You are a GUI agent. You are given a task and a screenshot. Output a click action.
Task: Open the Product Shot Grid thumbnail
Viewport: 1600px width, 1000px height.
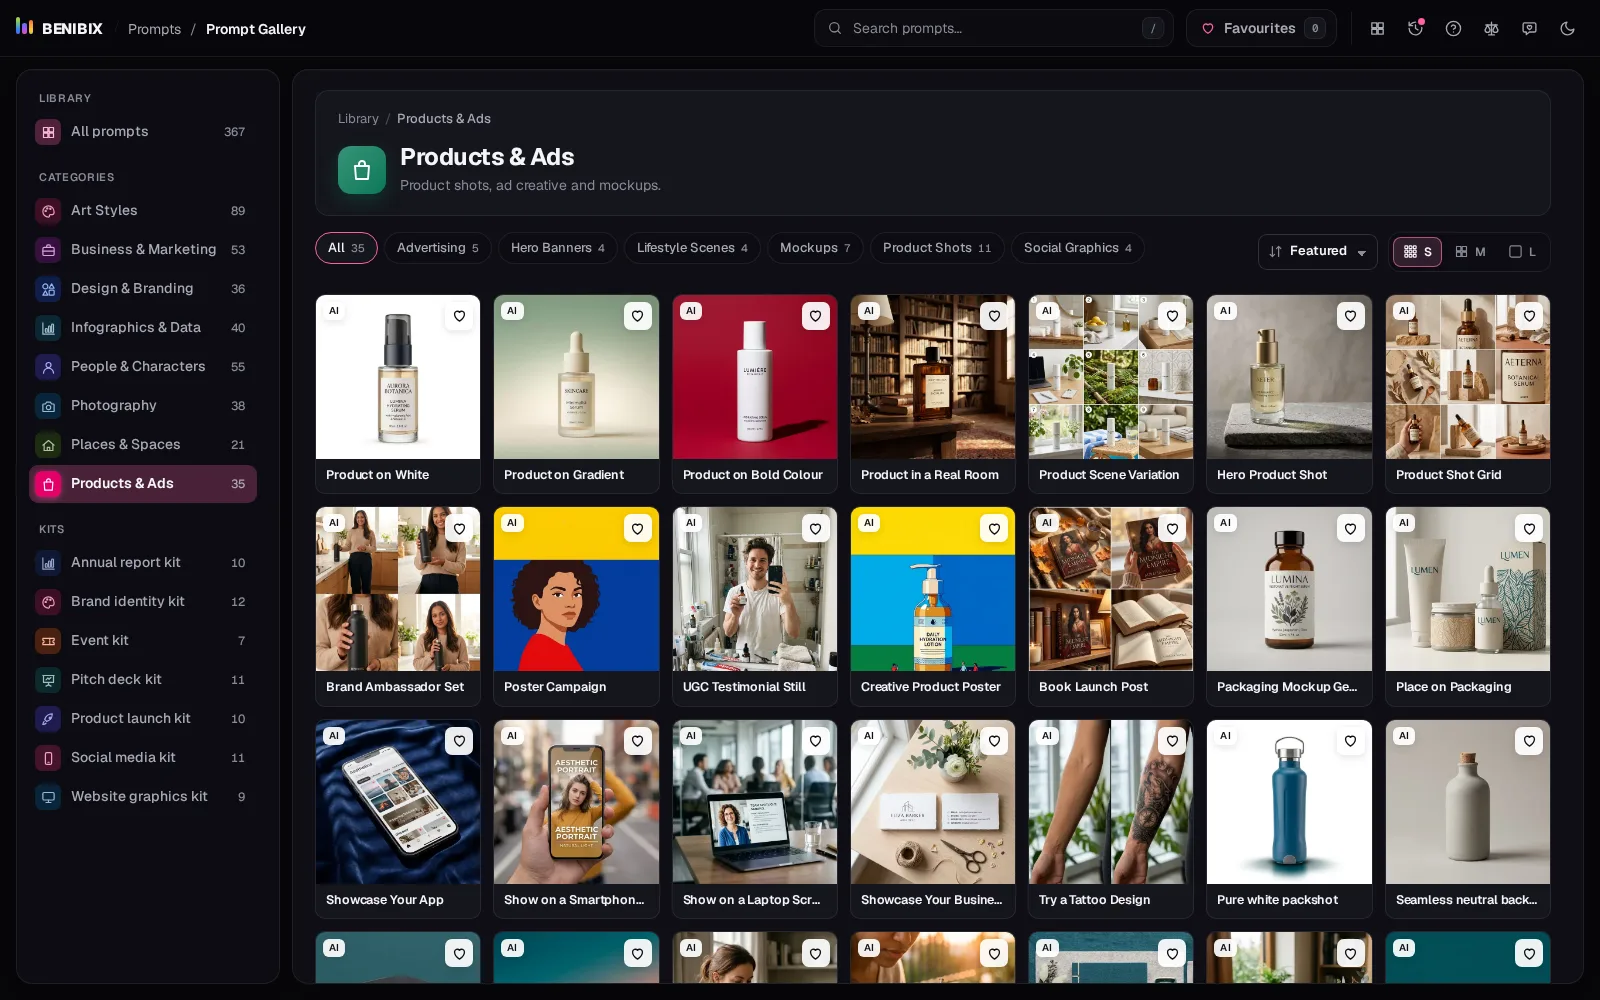(1468, 377)
